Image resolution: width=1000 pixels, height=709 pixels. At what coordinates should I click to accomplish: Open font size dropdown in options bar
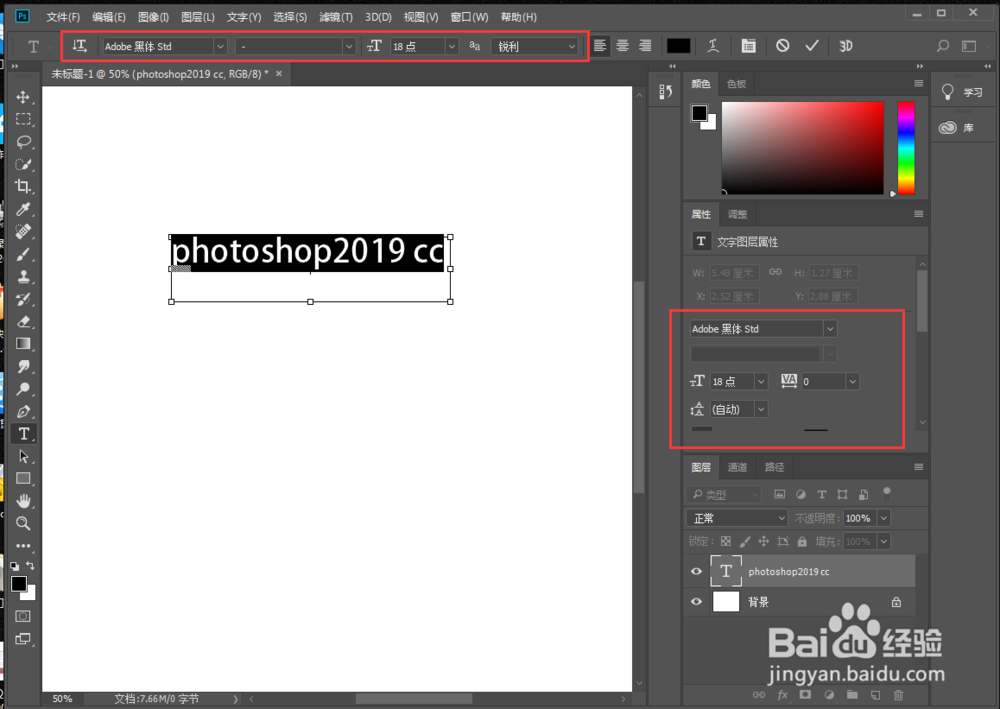(x=452, y=47)
